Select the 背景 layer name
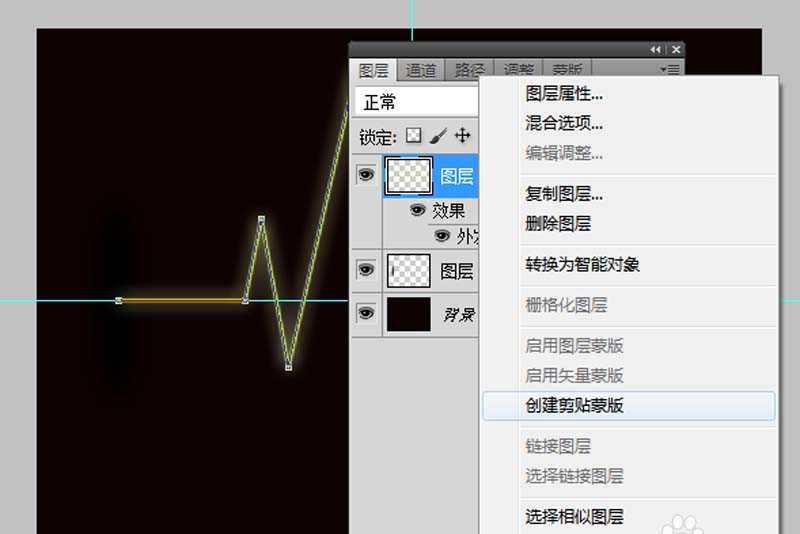Screen dimensions: 800x534 459,315
